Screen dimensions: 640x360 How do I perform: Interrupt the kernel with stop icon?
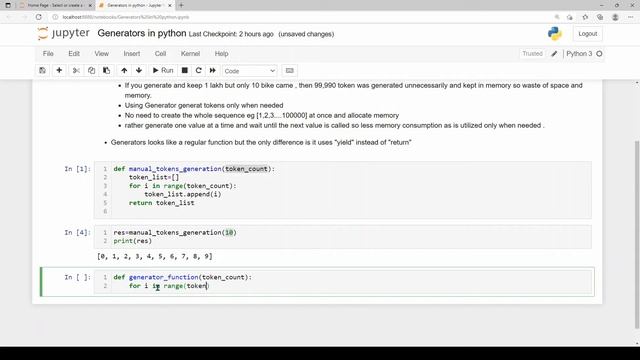pos(184,71)
